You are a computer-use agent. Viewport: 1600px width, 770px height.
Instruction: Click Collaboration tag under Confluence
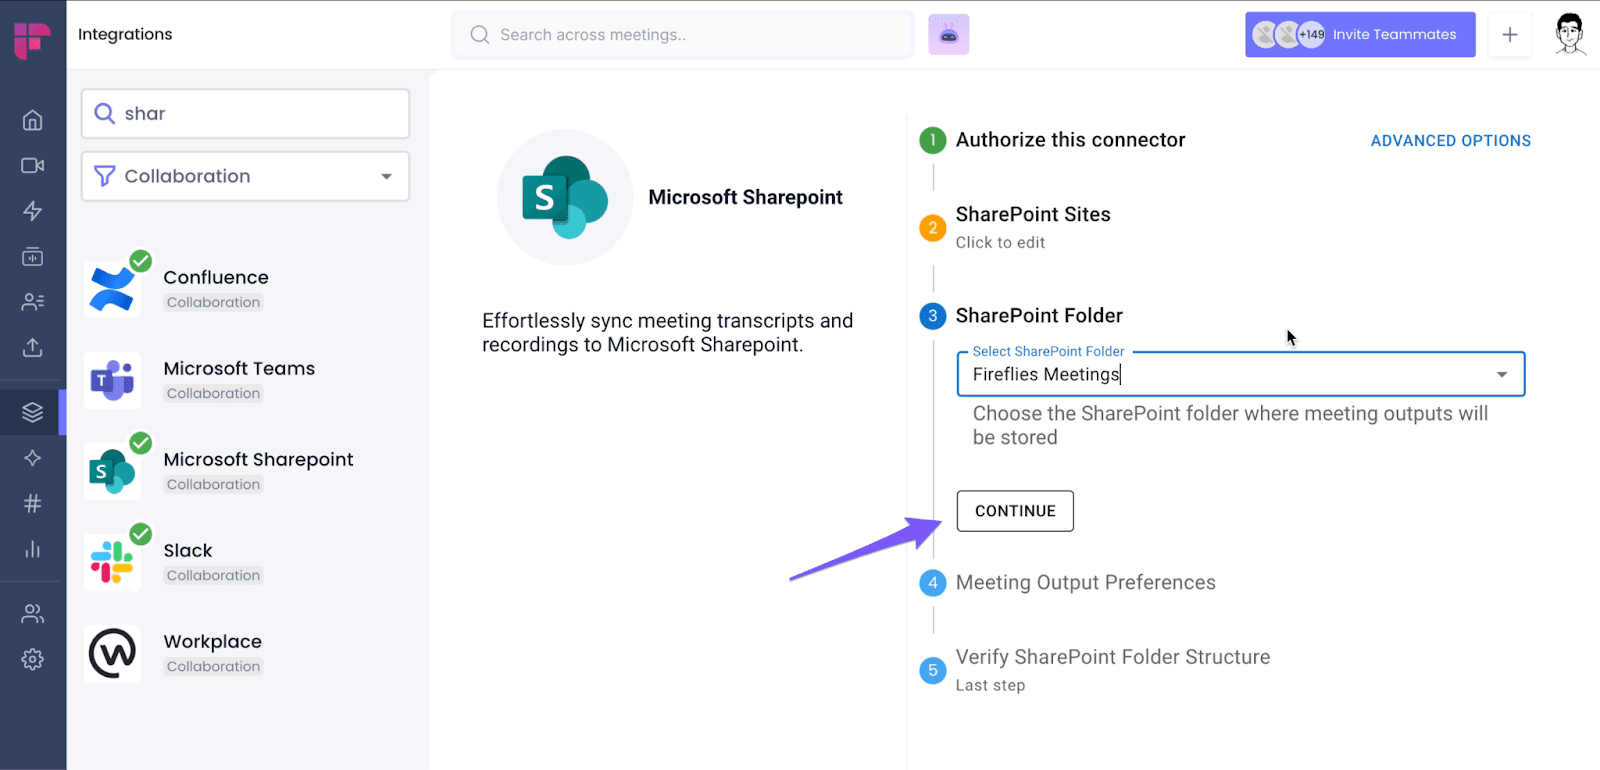pos(213,302)
